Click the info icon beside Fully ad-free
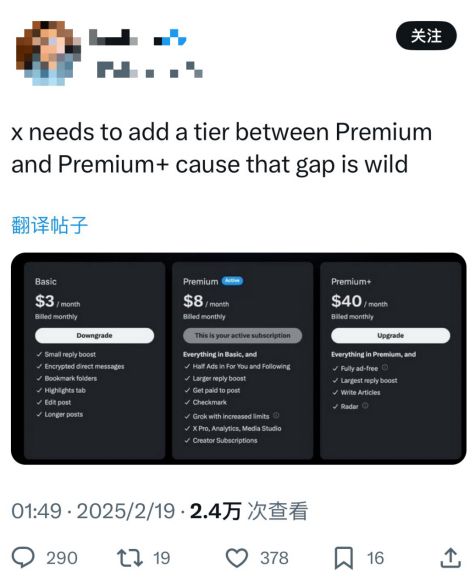Viewport: 475px width, 587px height. click(384, 367)
